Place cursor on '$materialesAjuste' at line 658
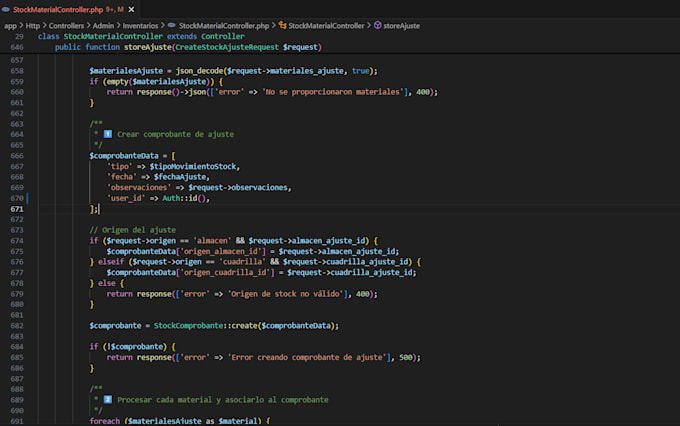Image resolution: width=680 pixels, height=426 pixels. 126,71
